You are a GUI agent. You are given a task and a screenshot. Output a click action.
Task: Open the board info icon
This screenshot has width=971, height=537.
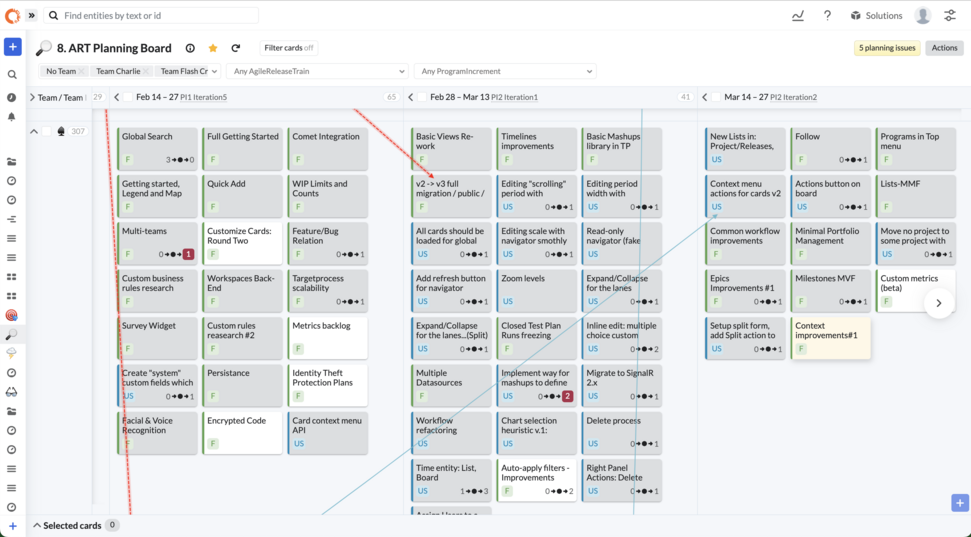pos(190,48)
